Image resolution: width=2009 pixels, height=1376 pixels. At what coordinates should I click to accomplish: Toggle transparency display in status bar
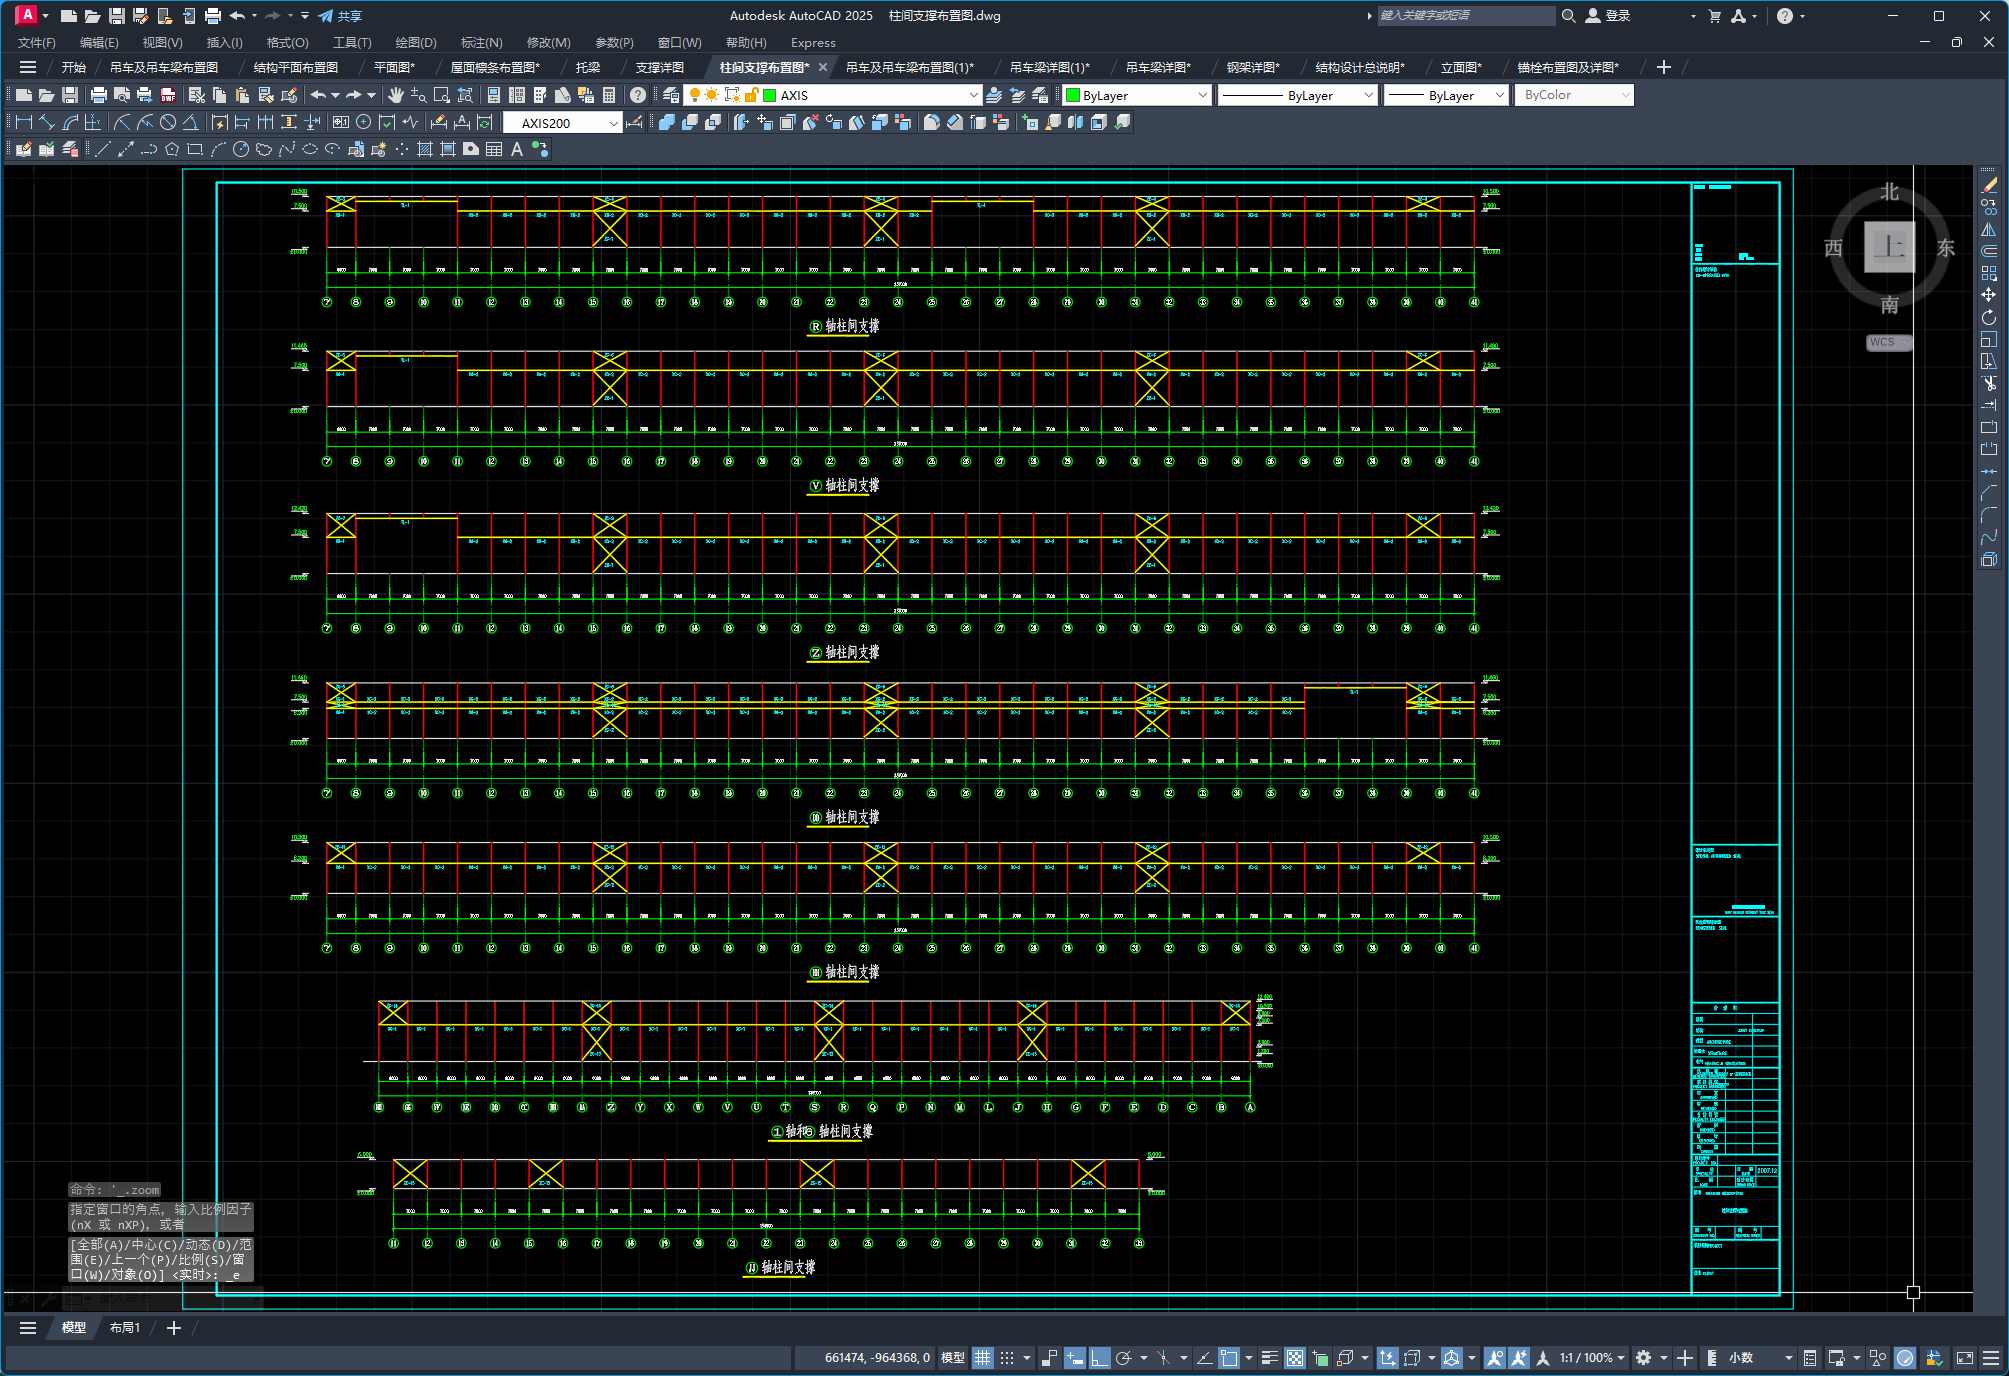[1295, 1357]
